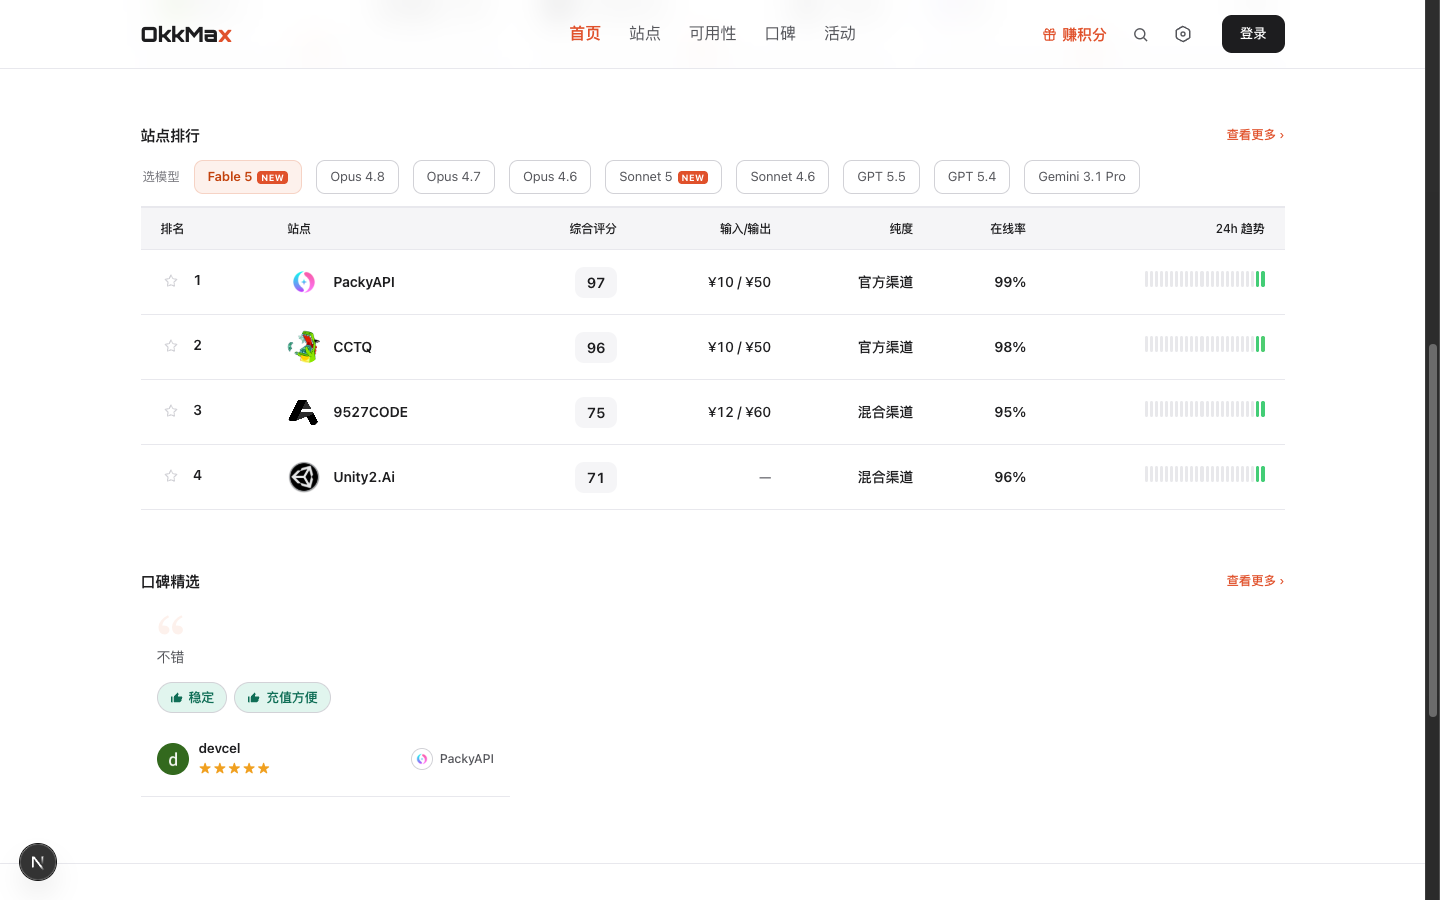Click 9527CODE's score badge 75

pyautogui.click(x=596, y=413)
